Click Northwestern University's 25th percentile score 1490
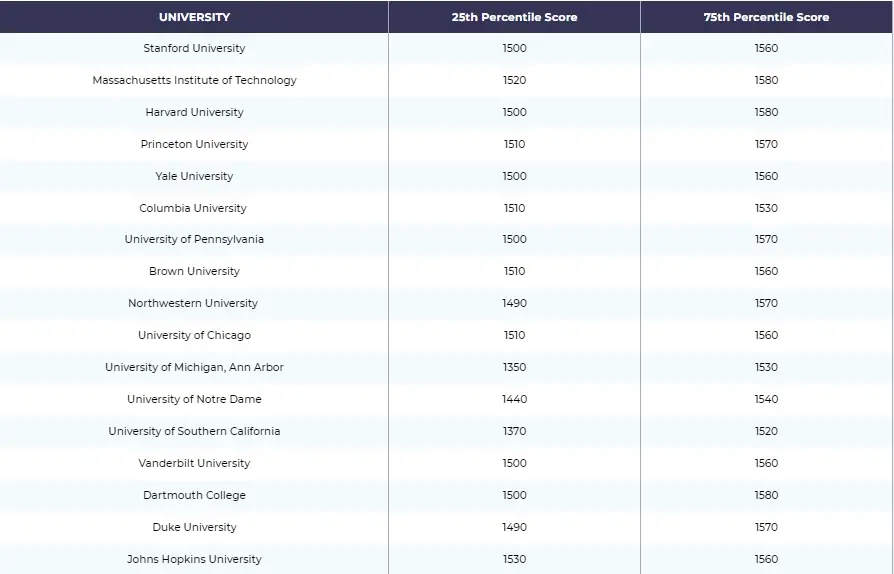Viewport: 894px width, 574px height. coord(514,303)
